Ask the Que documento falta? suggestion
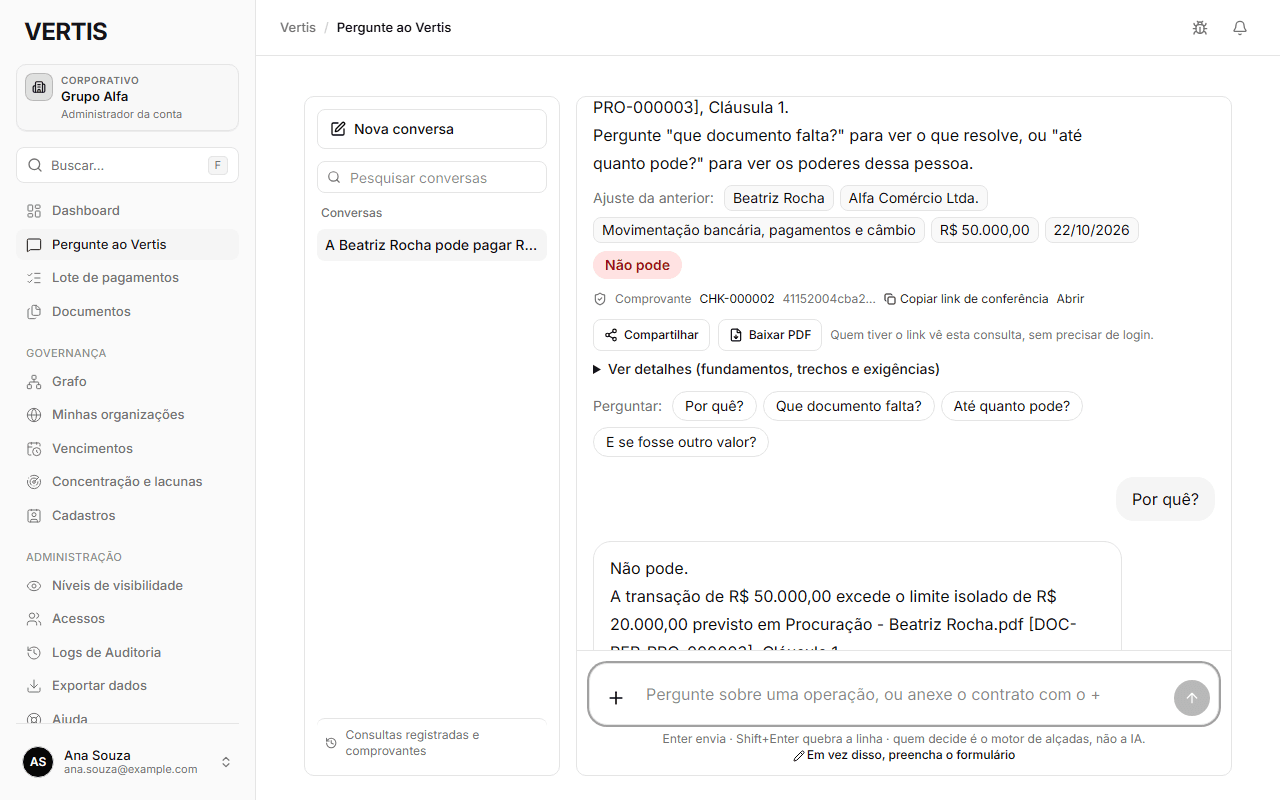The width and height of the screenshot is (1280, 800). coord(849,406)
